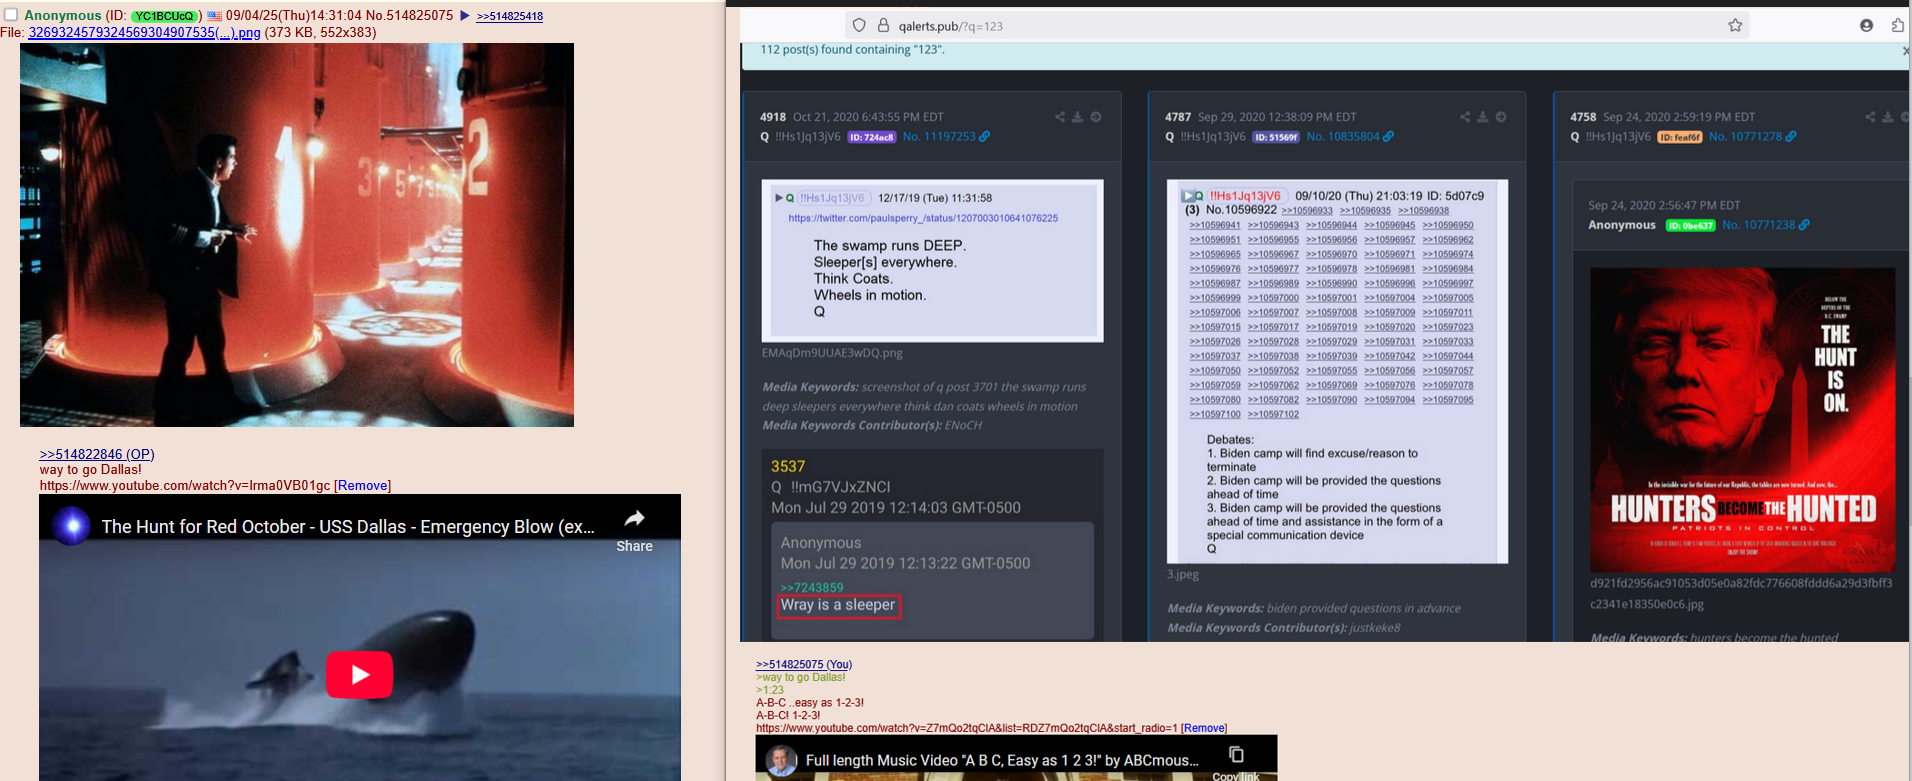Click the US flag icon in the post header
The width and height of the screenshot is (1912, 781).
tap(214, 16)
